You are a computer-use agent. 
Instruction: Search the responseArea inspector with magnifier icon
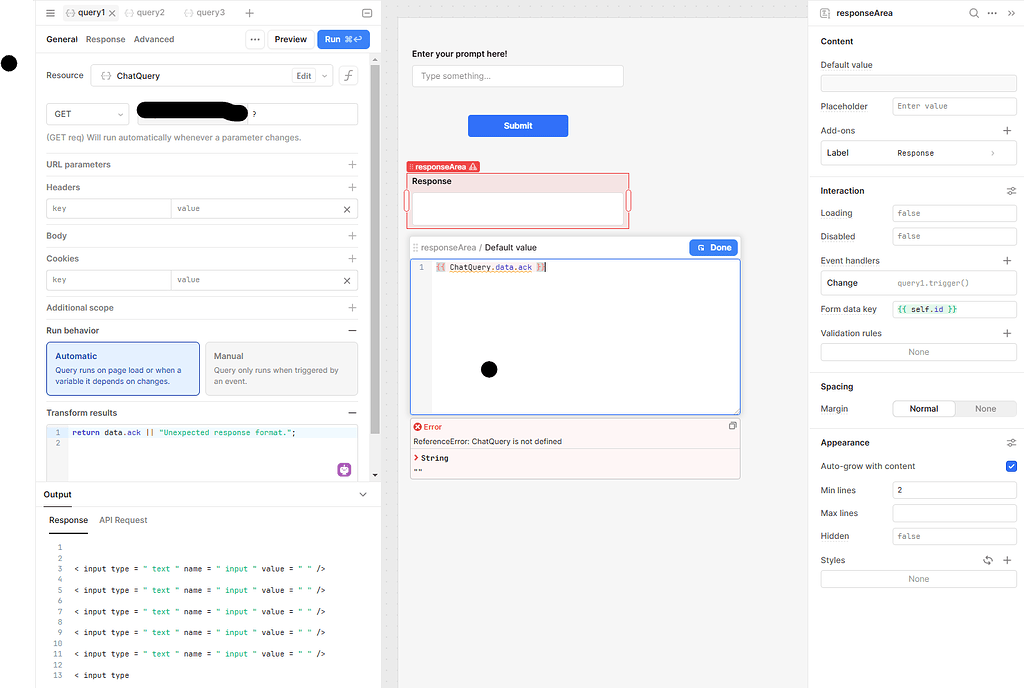(975, 13)
